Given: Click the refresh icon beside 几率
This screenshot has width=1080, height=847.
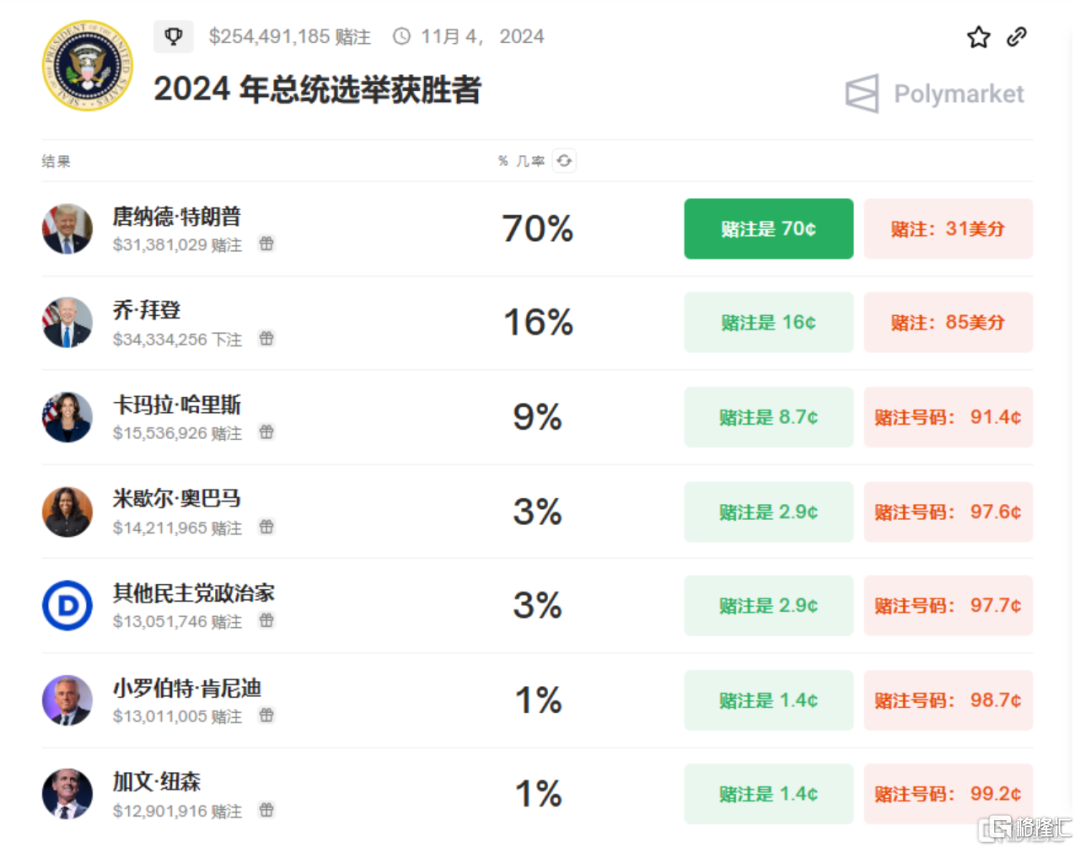Looking at the screenshot, I should coord(564,161).
